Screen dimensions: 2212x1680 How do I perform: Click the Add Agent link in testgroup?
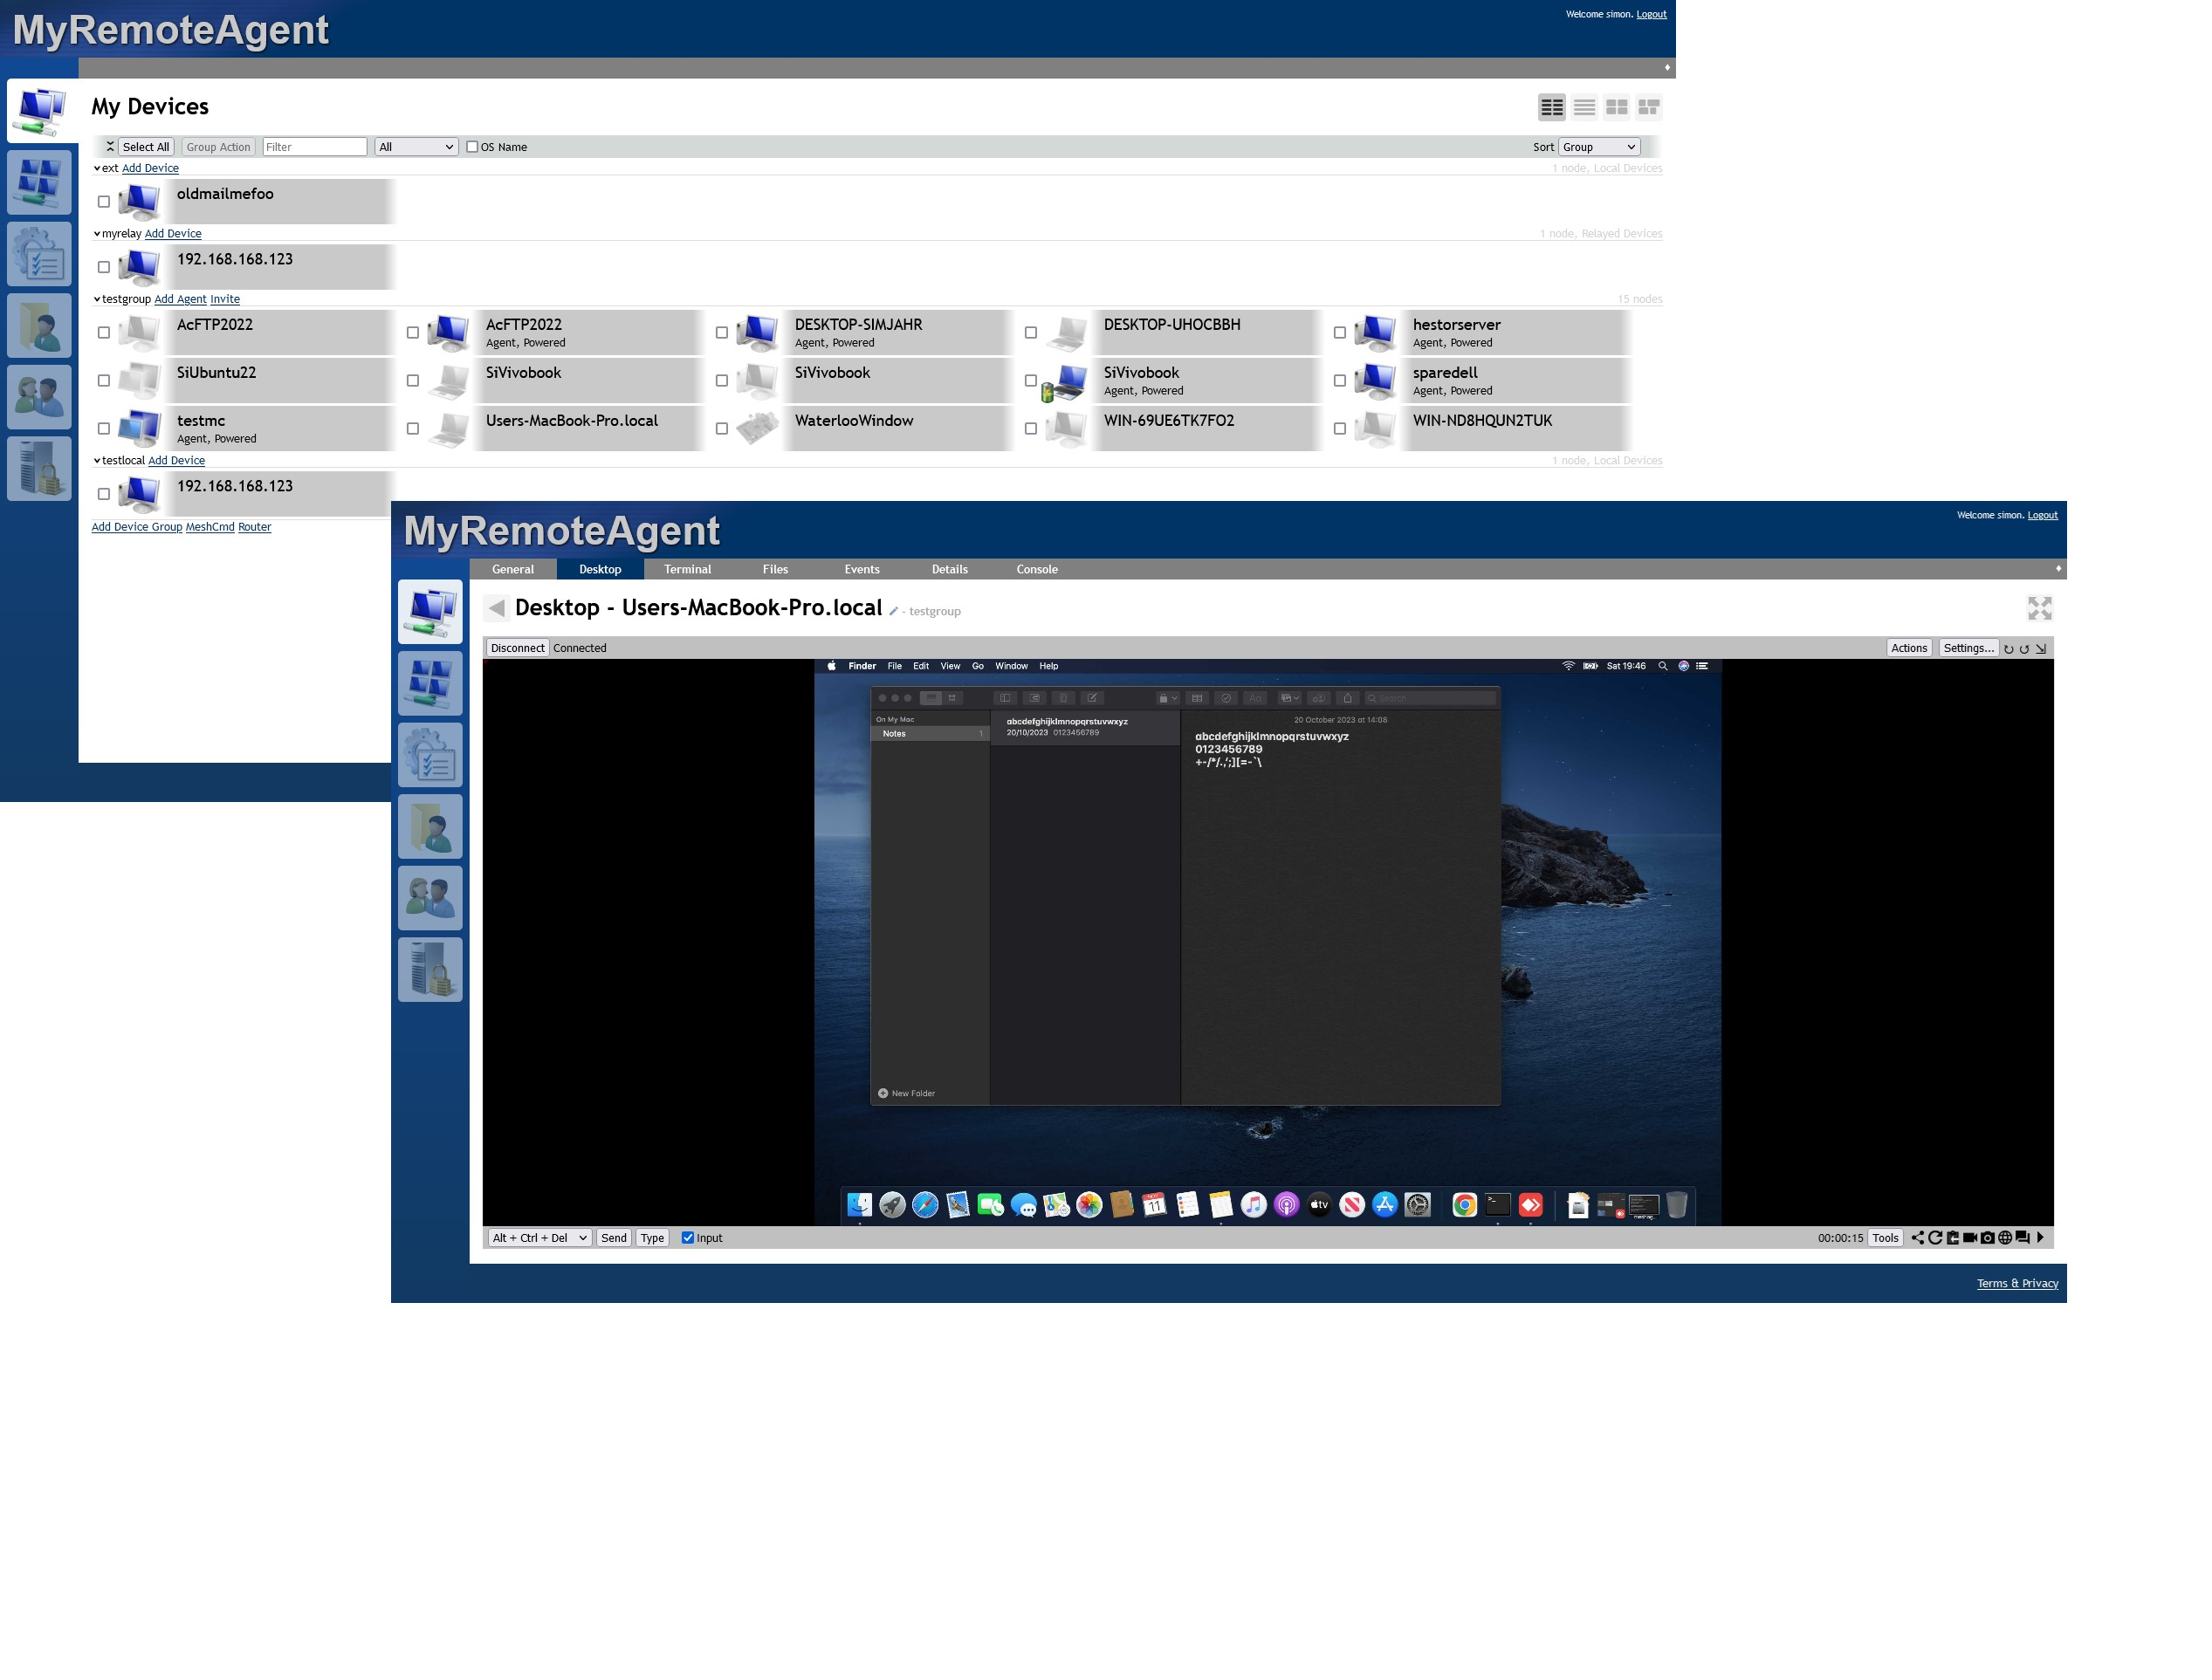180,299
